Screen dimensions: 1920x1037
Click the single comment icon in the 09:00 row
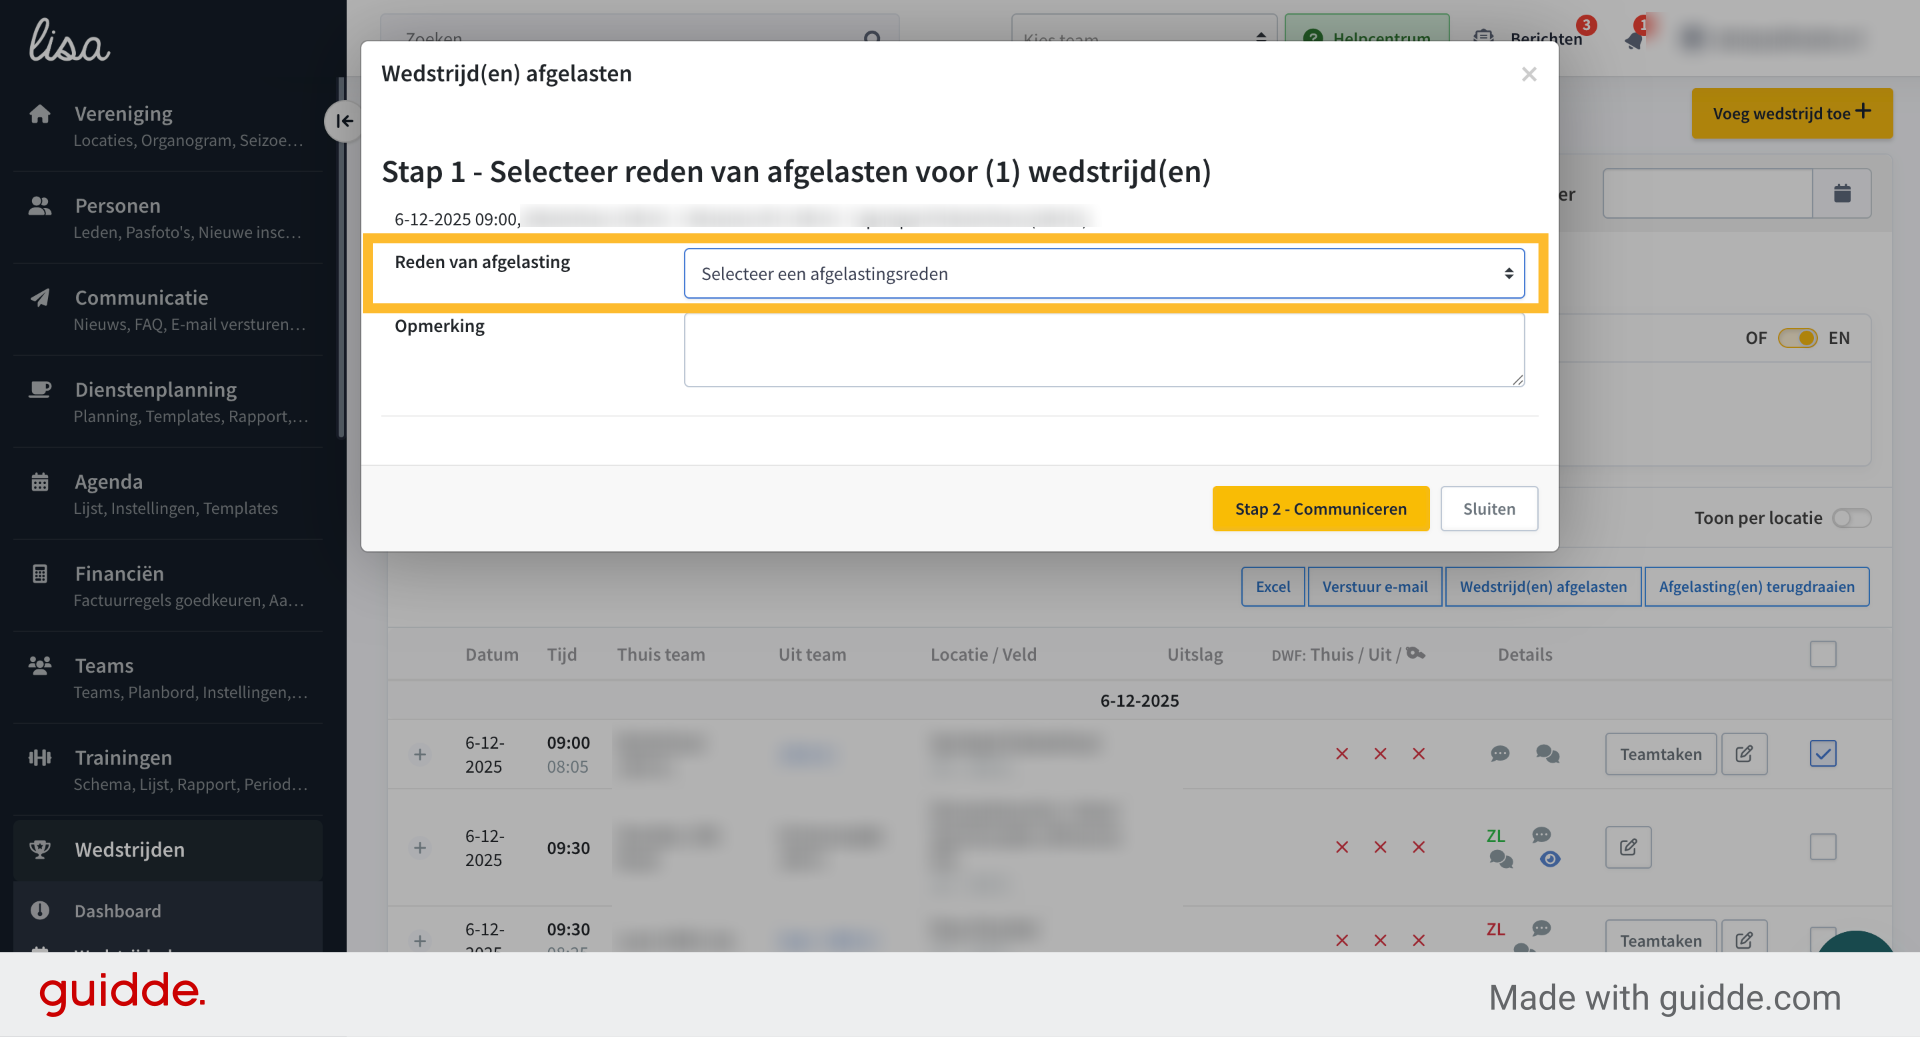[1500, 754]
